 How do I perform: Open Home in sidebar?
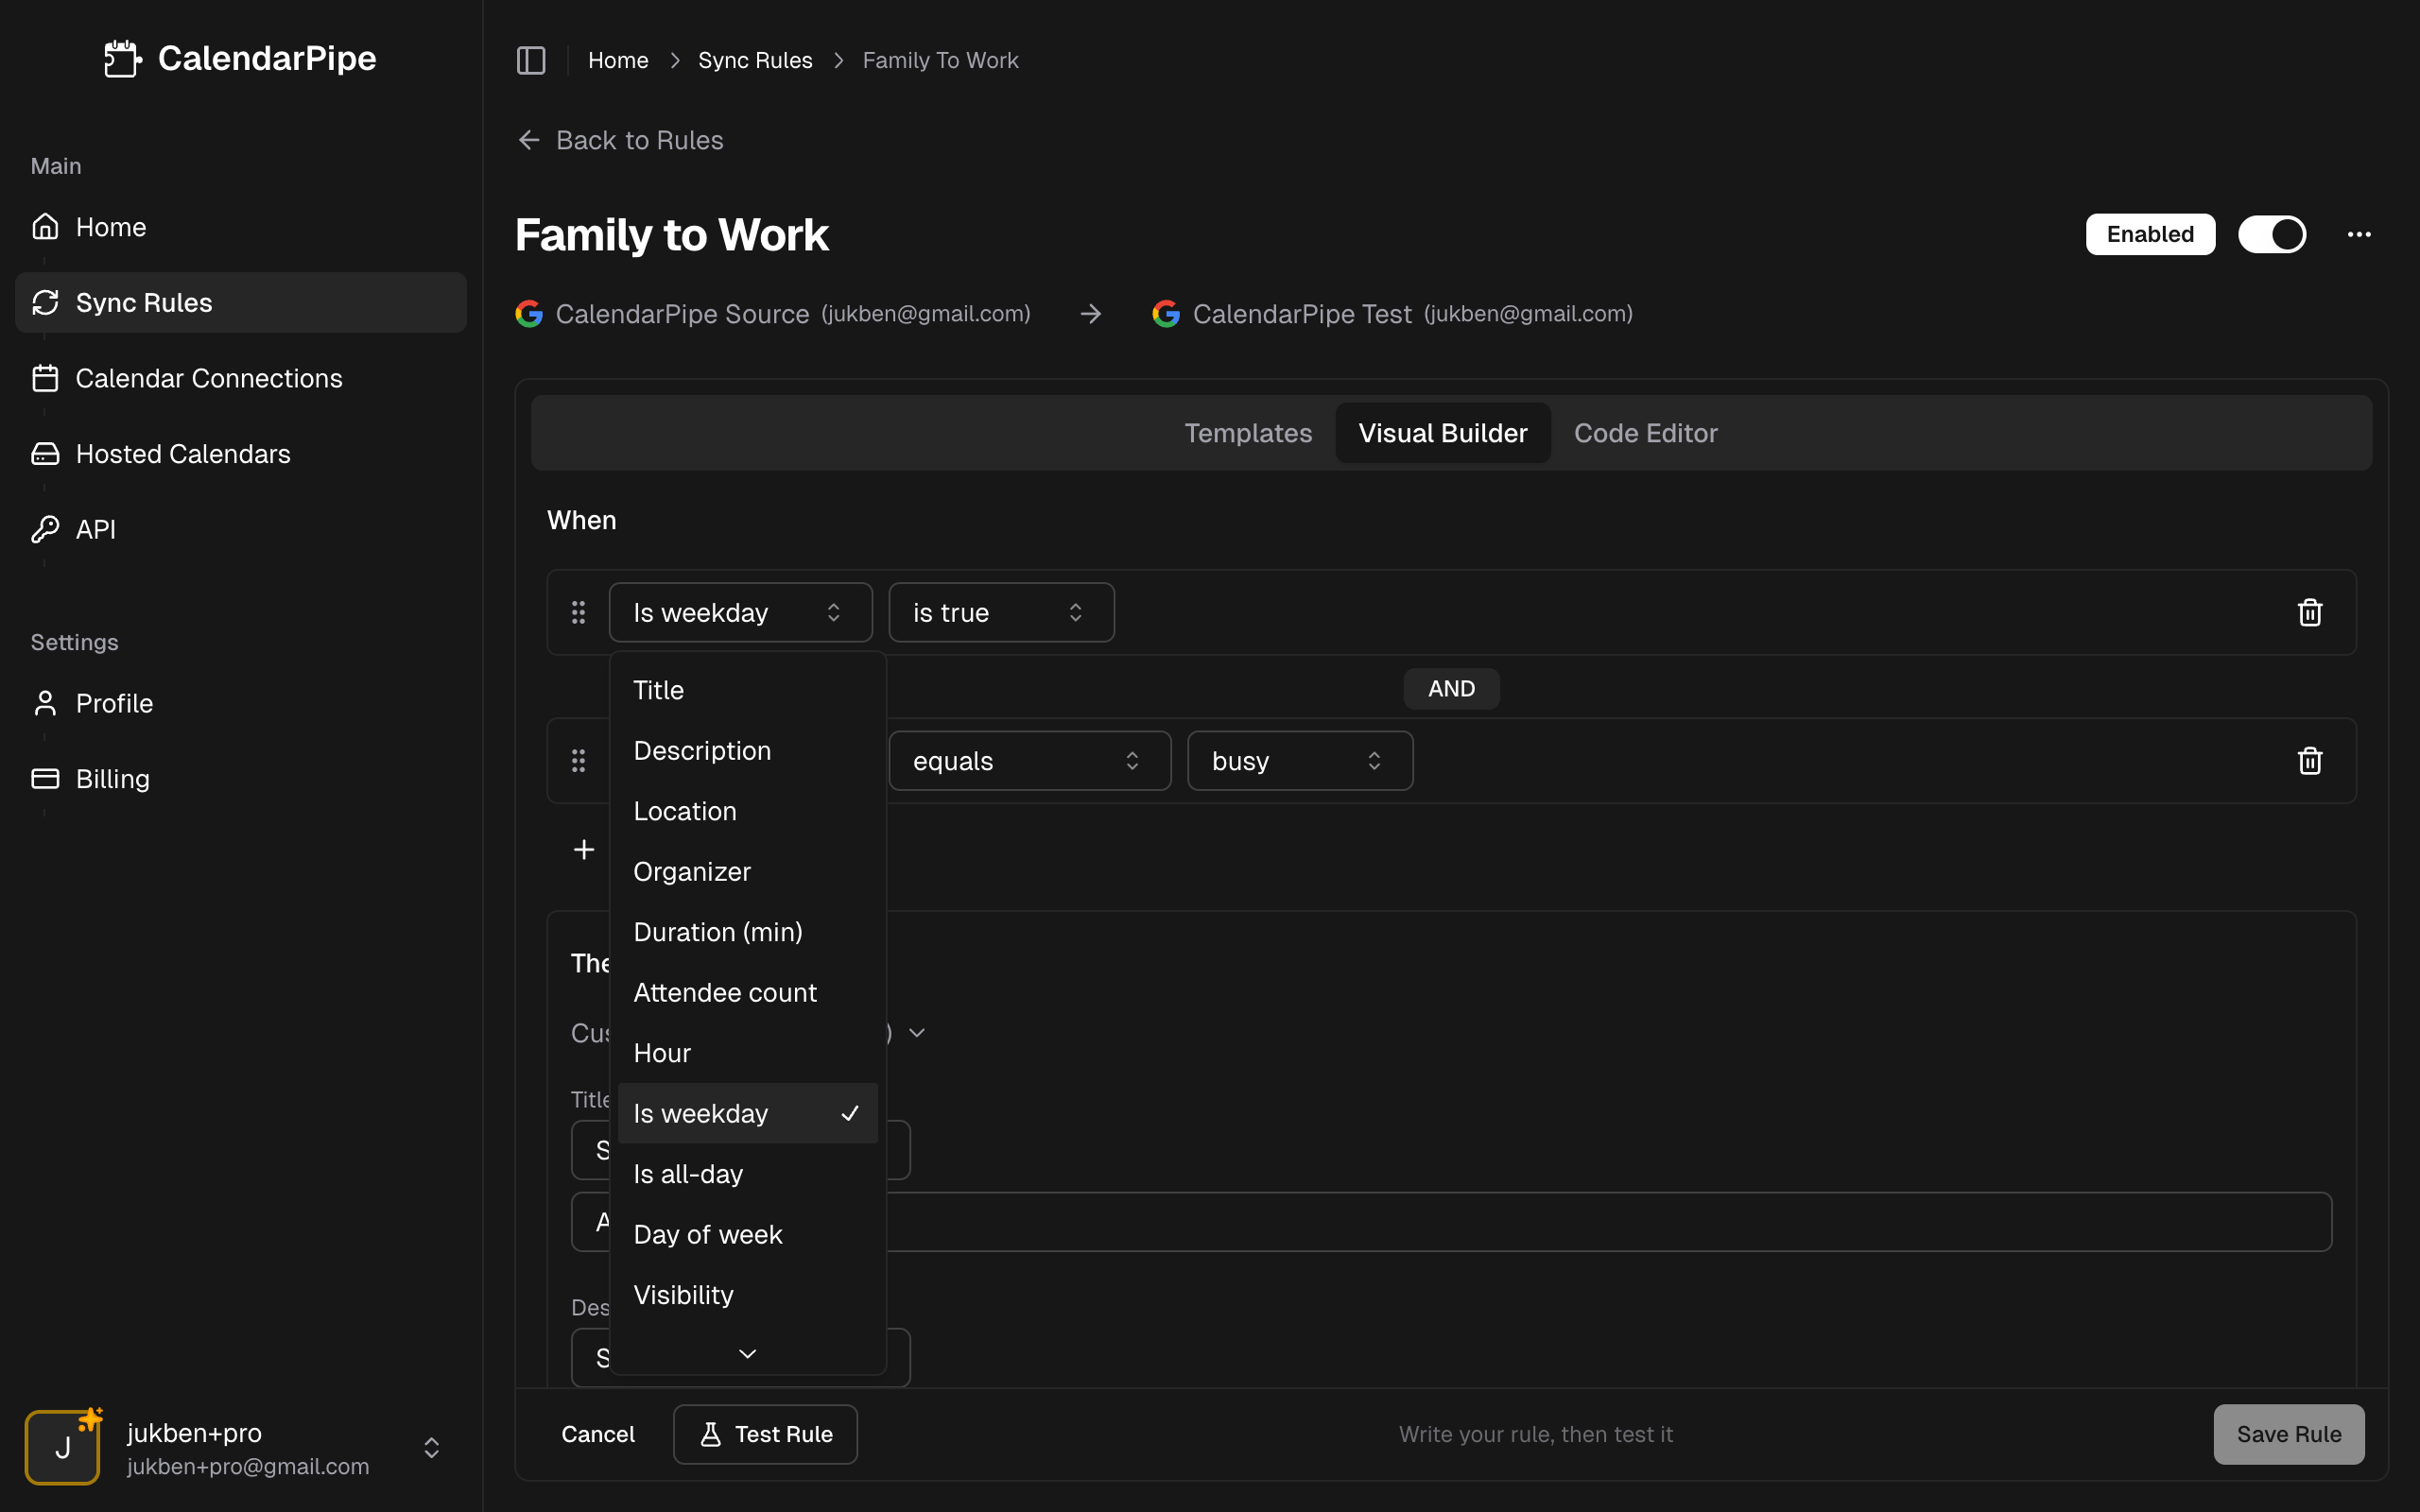tap(241, 227)
